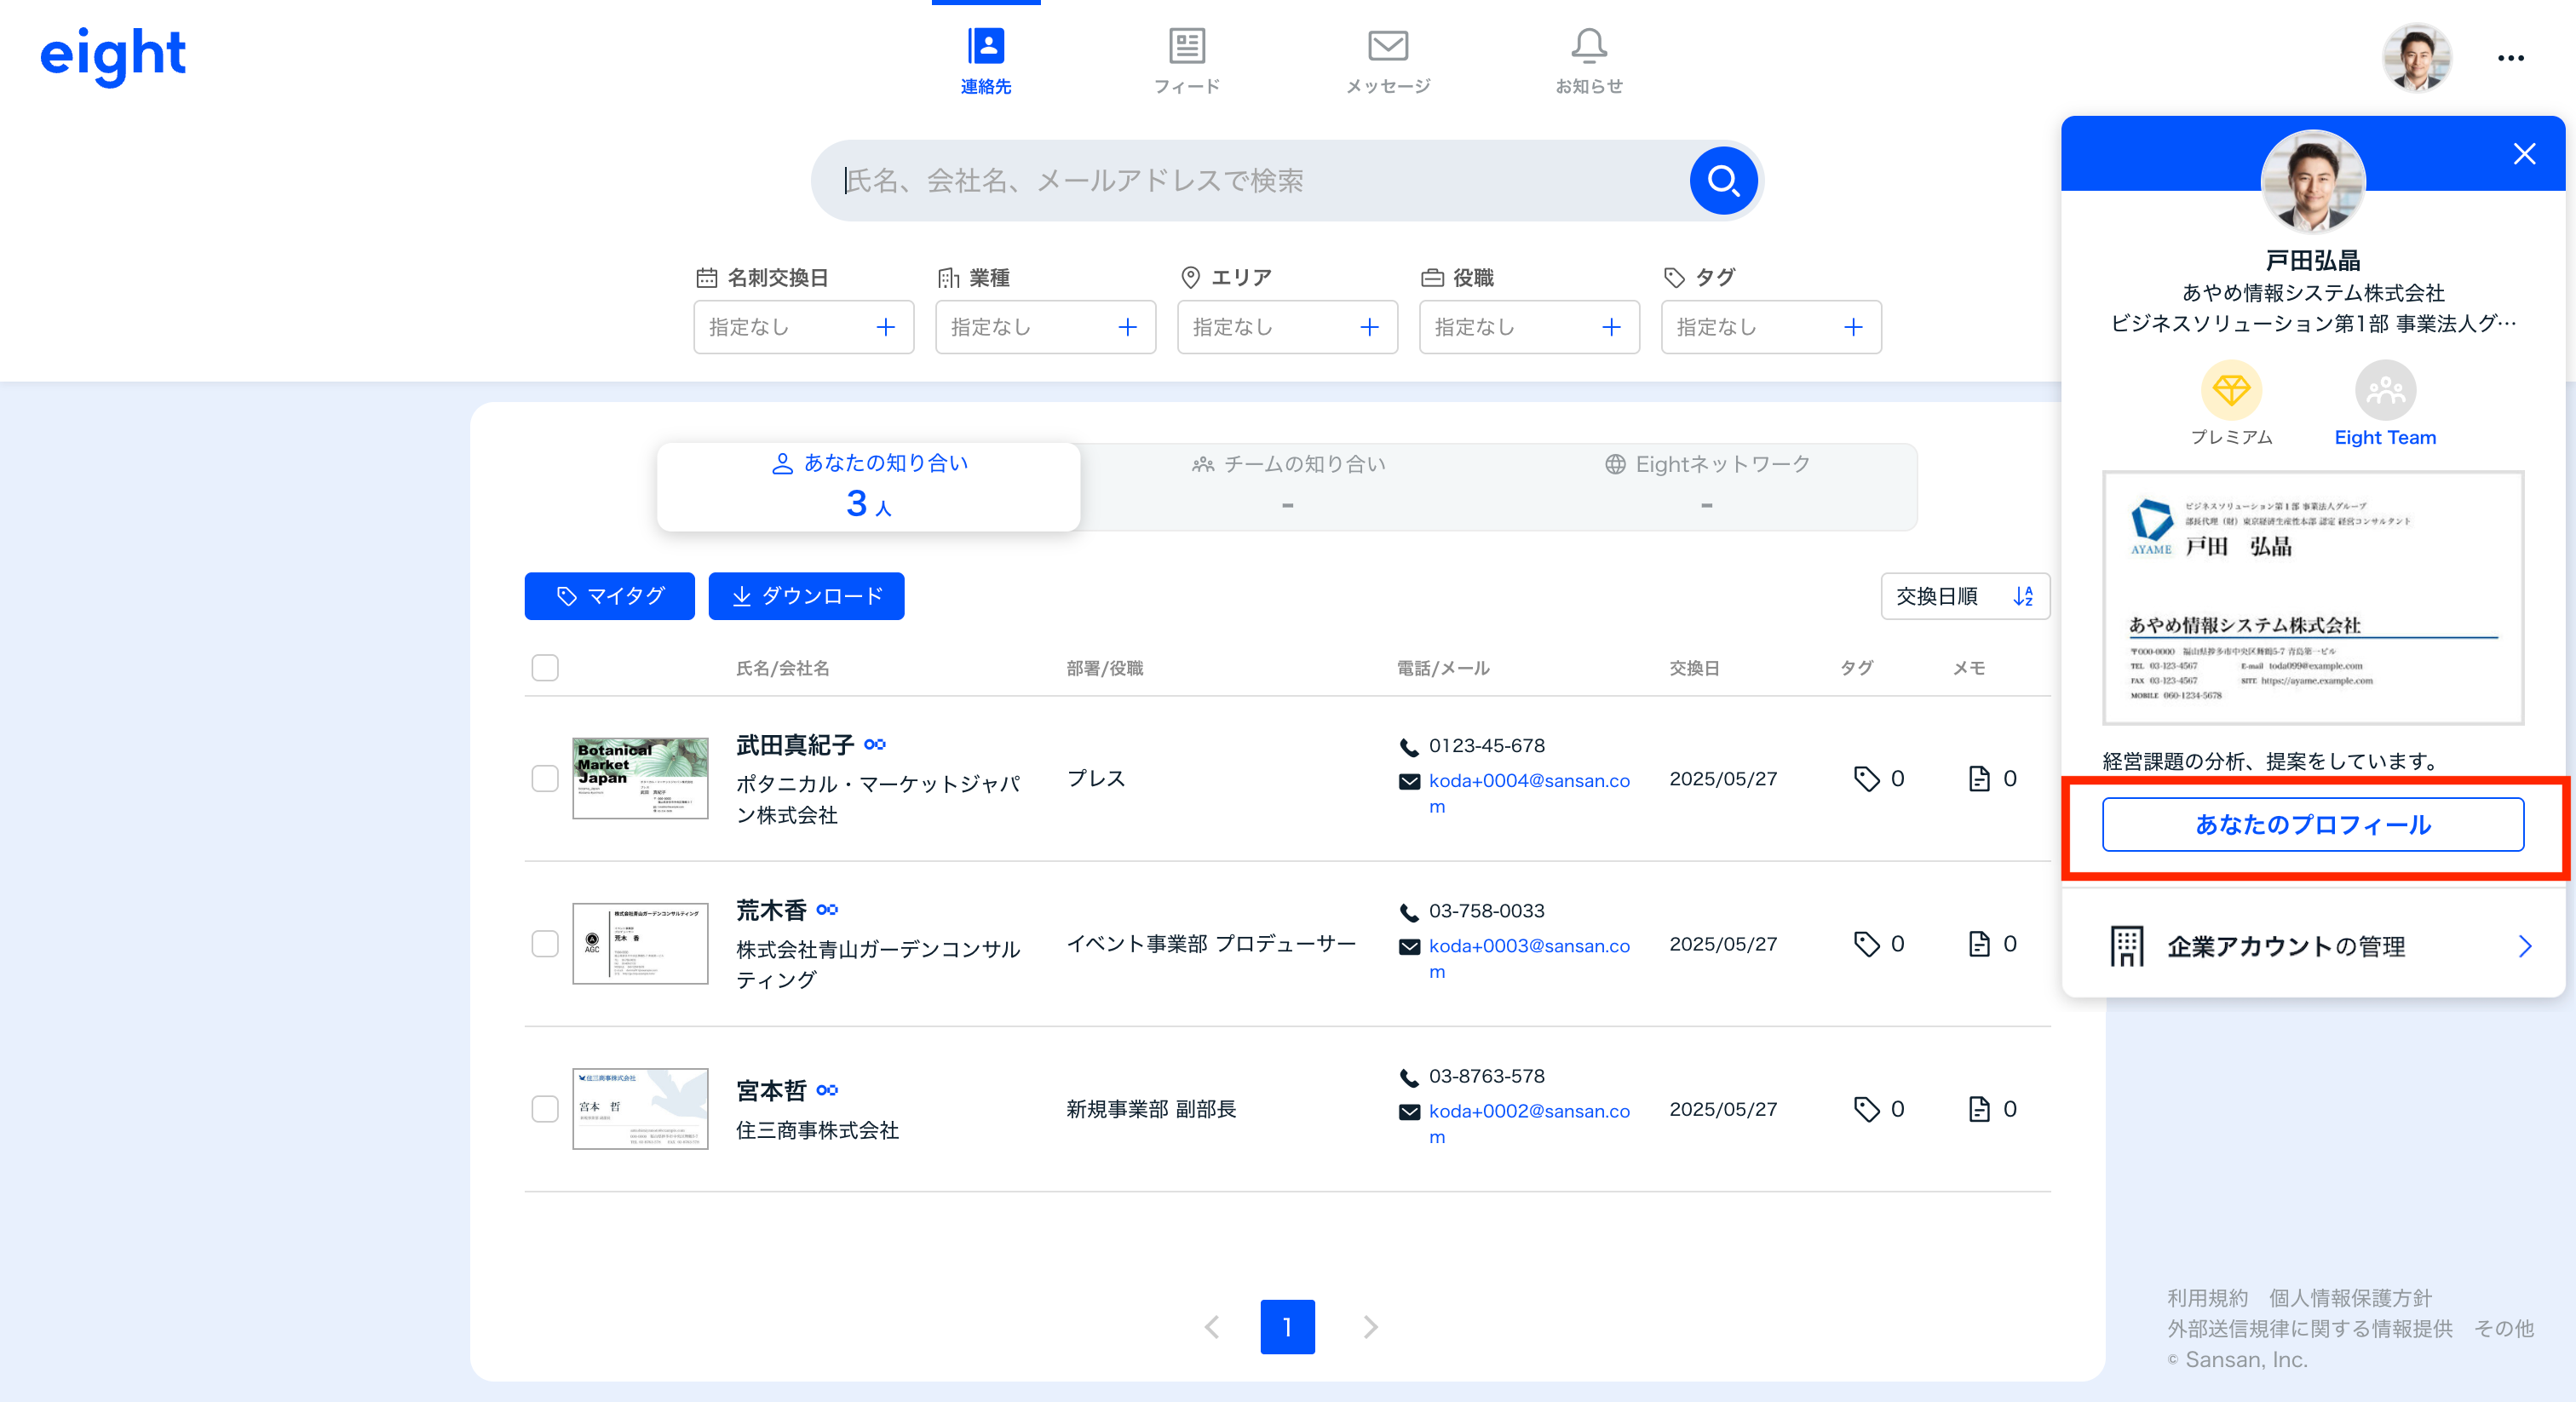Select all contacts via header checkbox
2576x1402 pixels.
click(x=545, y=667)
